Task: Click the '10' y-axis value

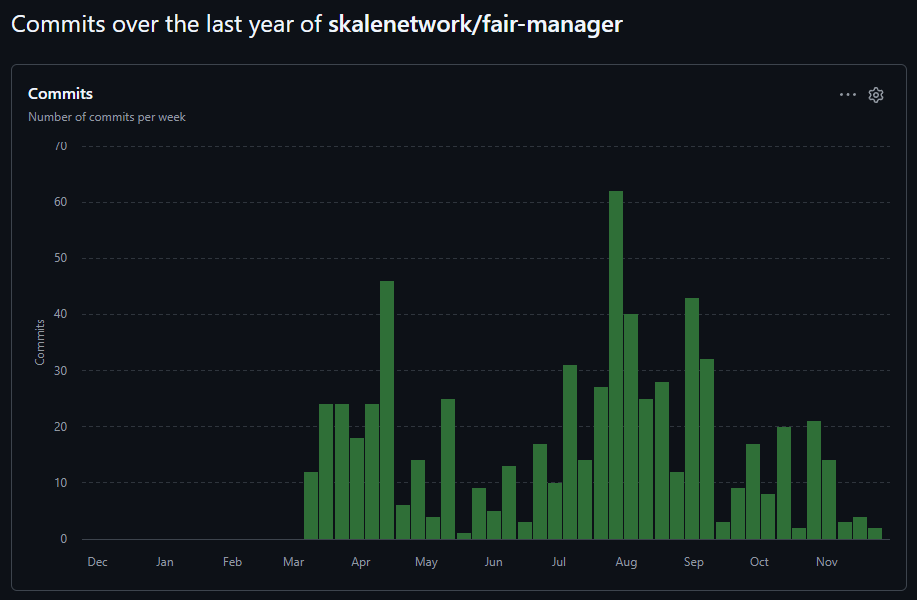Action: tap(60, 483)
